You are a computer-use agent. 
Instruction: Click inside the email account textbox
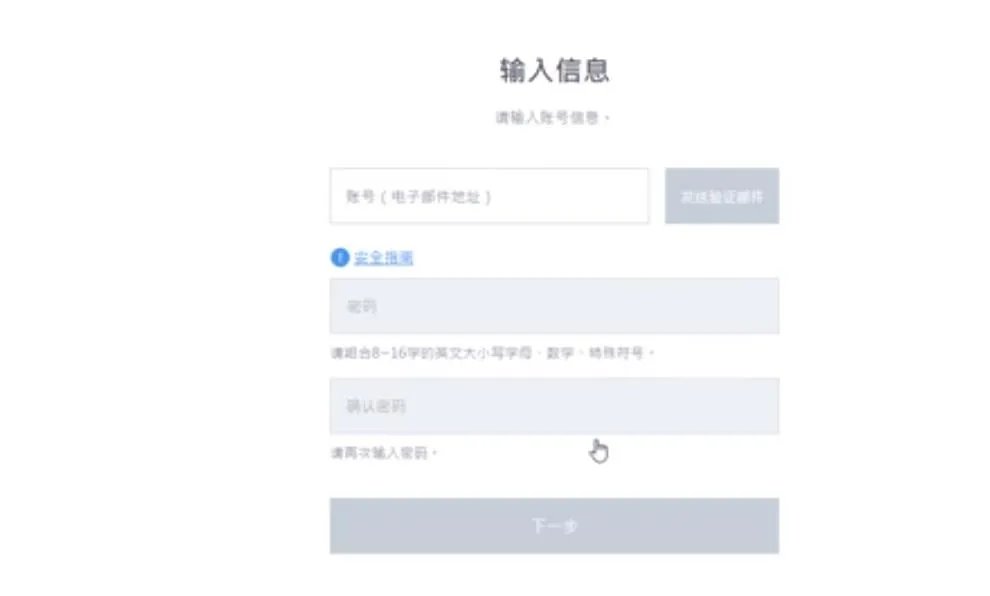click(x=490, y=197)
